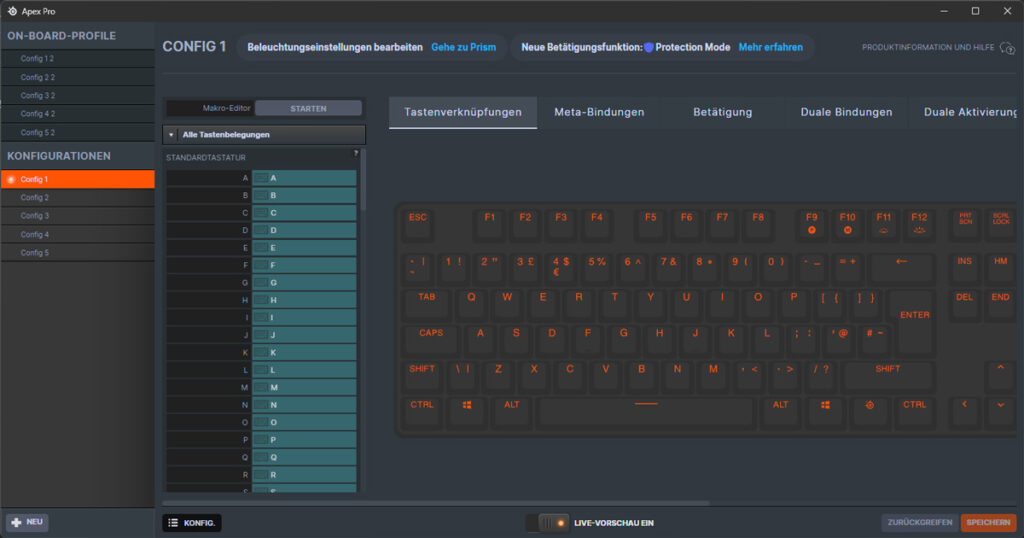Click the H key binding row
This screenshot has width=1024, height=538.
261,300
